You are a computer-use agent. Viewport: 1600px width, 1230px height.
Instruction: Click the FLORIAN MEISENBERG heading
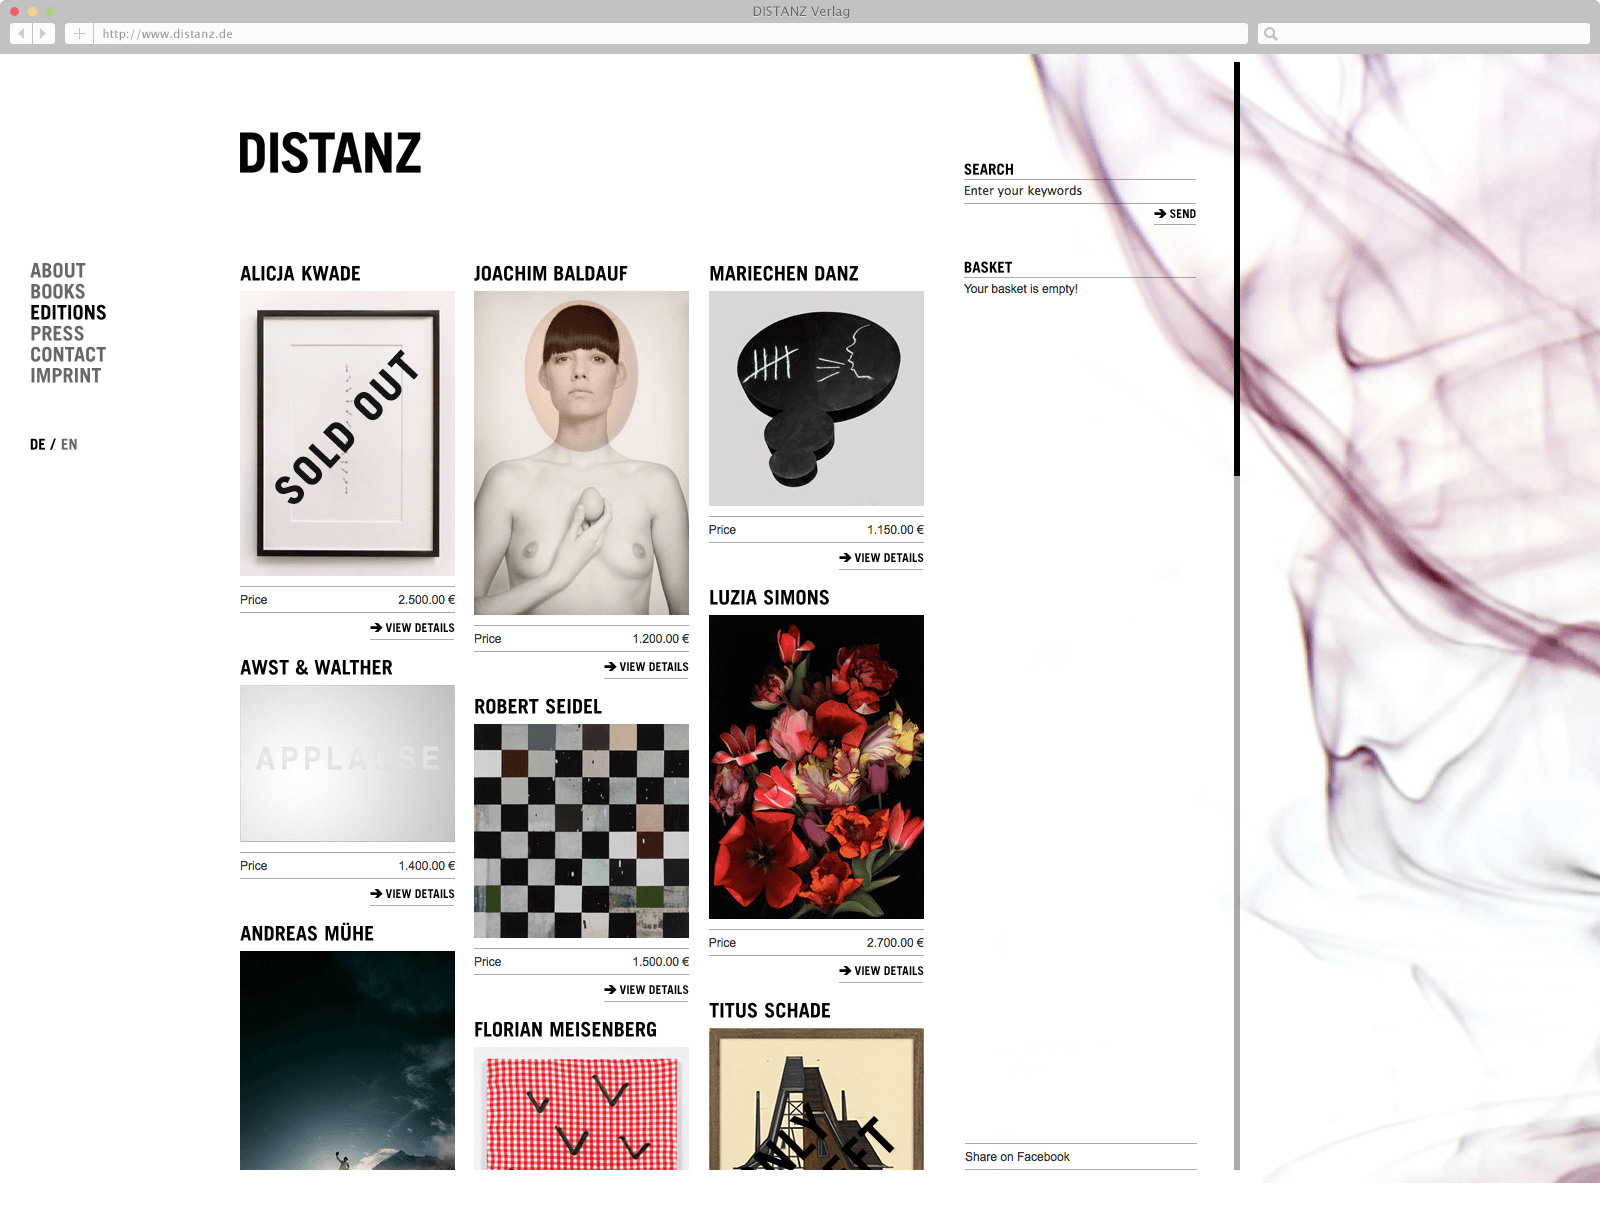point(565,1030)
